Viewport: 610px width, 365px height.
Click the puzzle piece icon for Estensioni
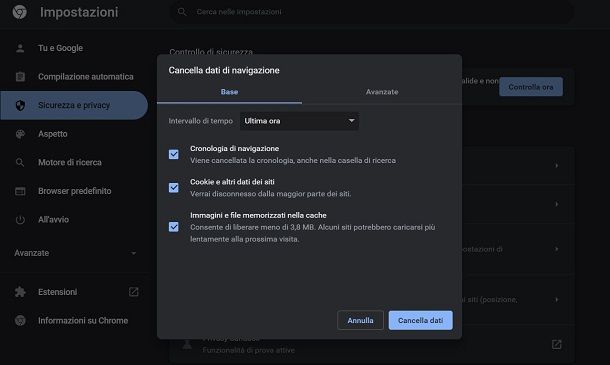[x=20, y=292]
